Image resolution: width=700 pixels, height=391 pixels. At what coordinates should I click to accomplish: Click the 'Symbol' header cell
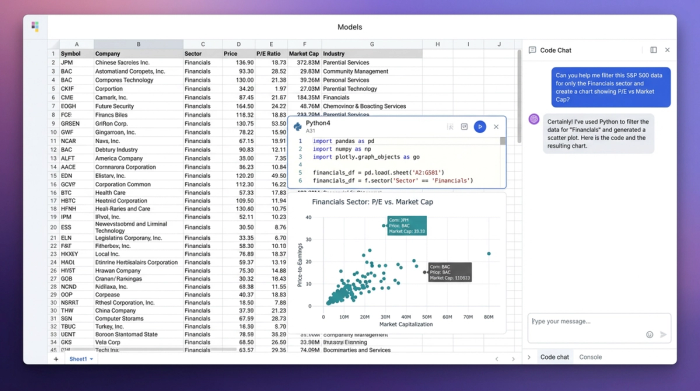[x=76, y=54]
